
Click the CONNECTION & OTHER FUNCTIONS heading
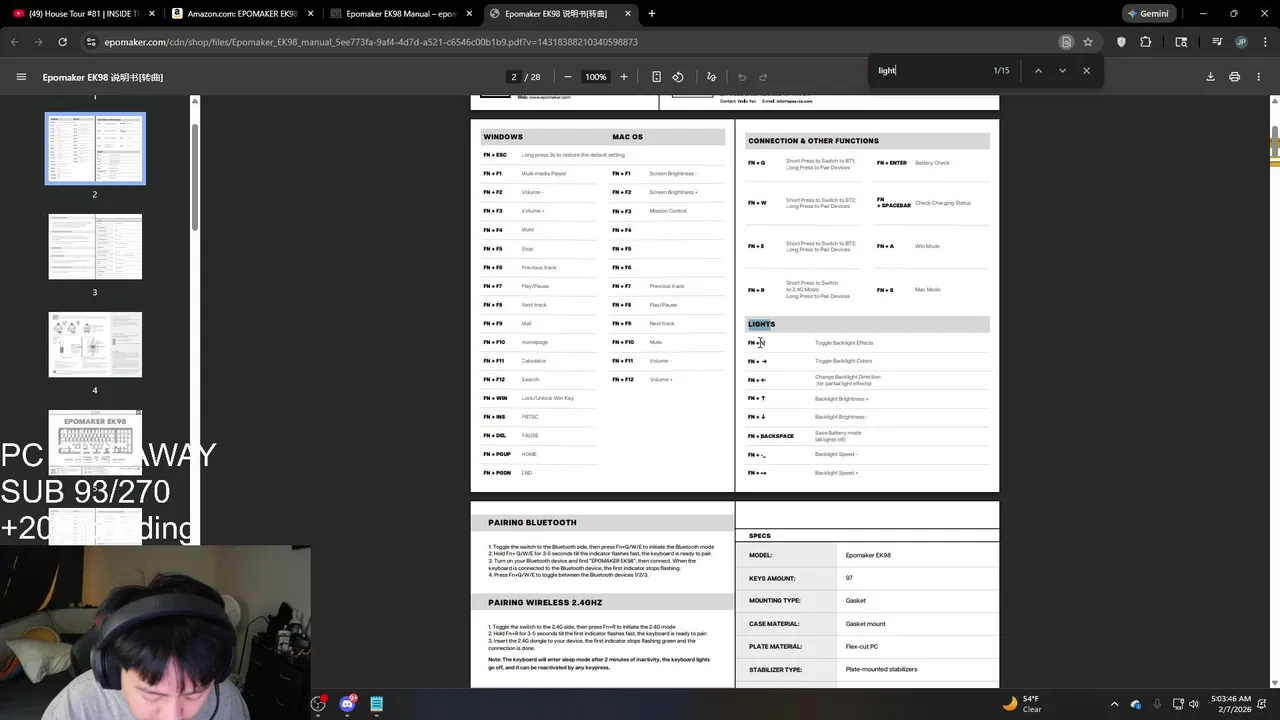(x=813, y=141)
